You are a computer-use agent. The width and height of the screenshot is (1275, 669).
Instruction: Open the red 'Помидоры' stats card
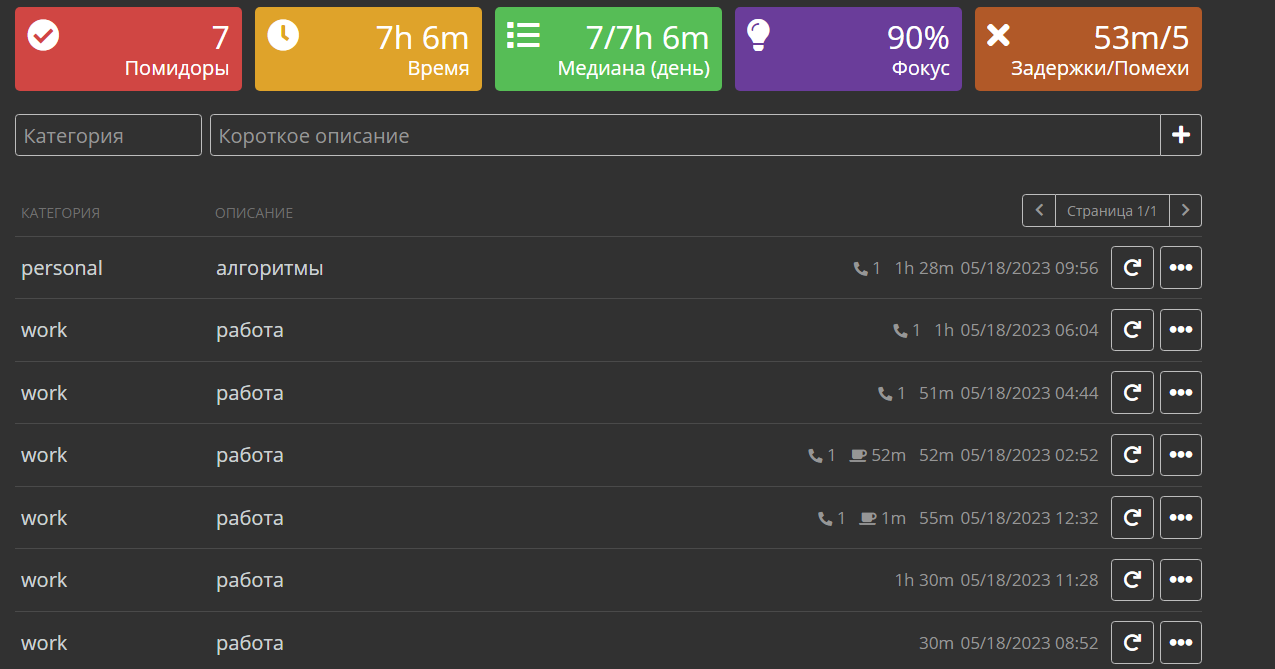point(128,49)
